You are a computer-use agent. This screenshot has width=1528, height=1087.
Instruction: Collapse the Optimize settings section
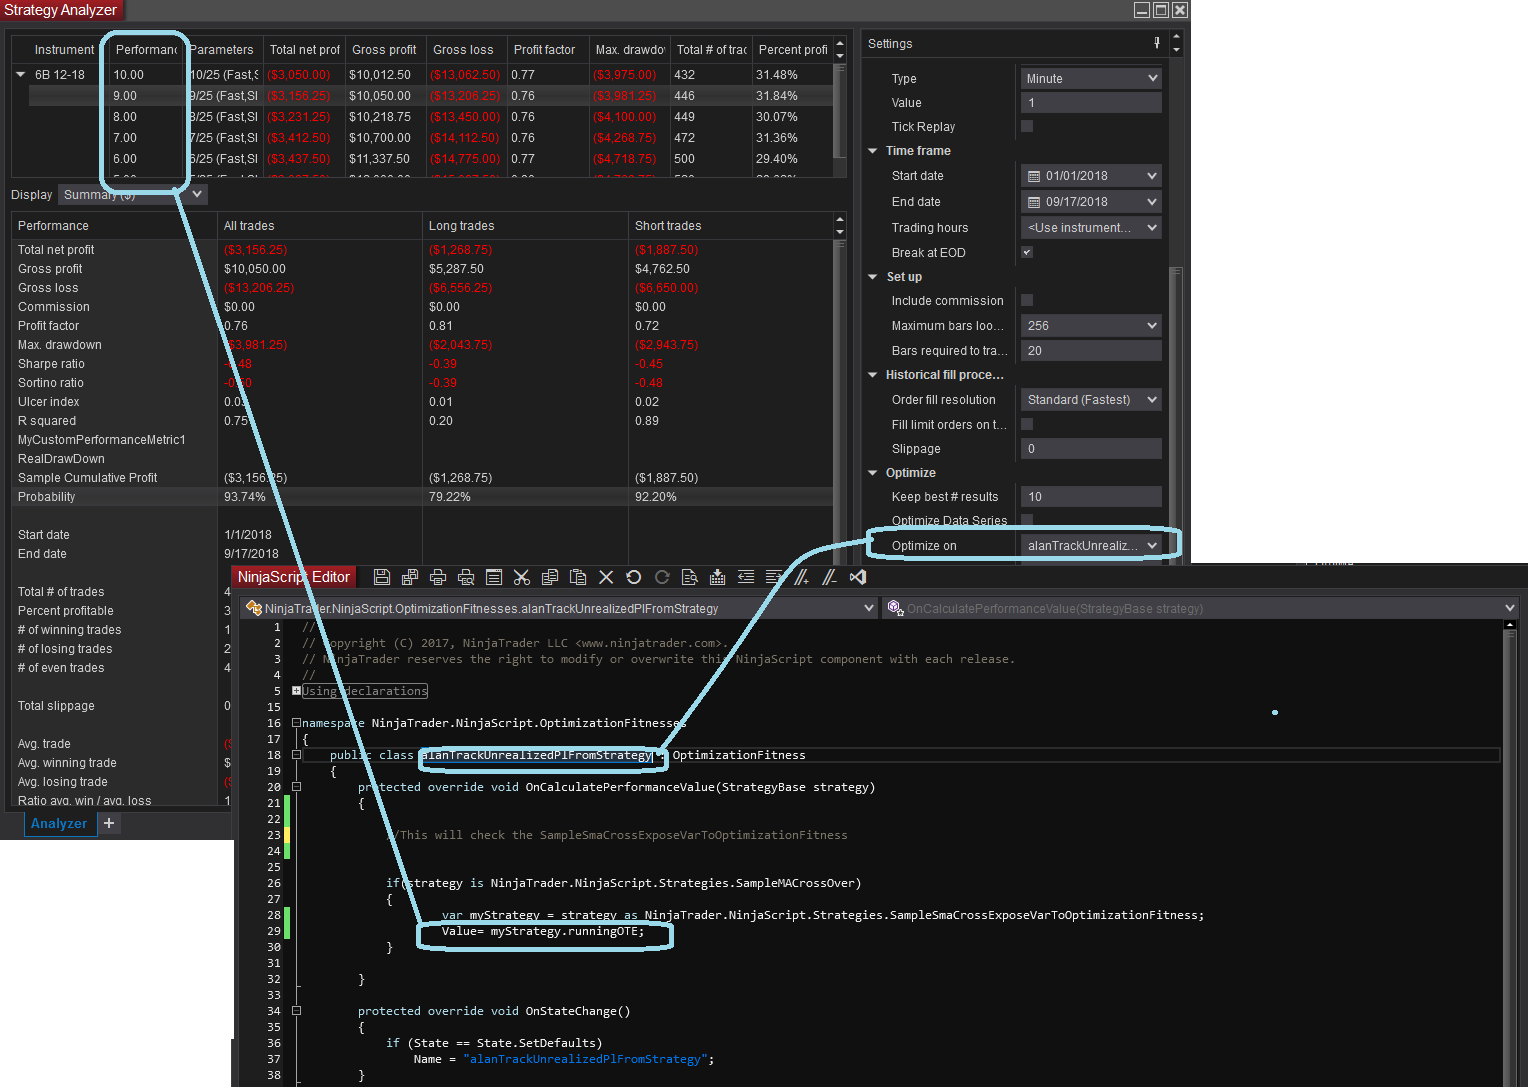click(873, 473)
